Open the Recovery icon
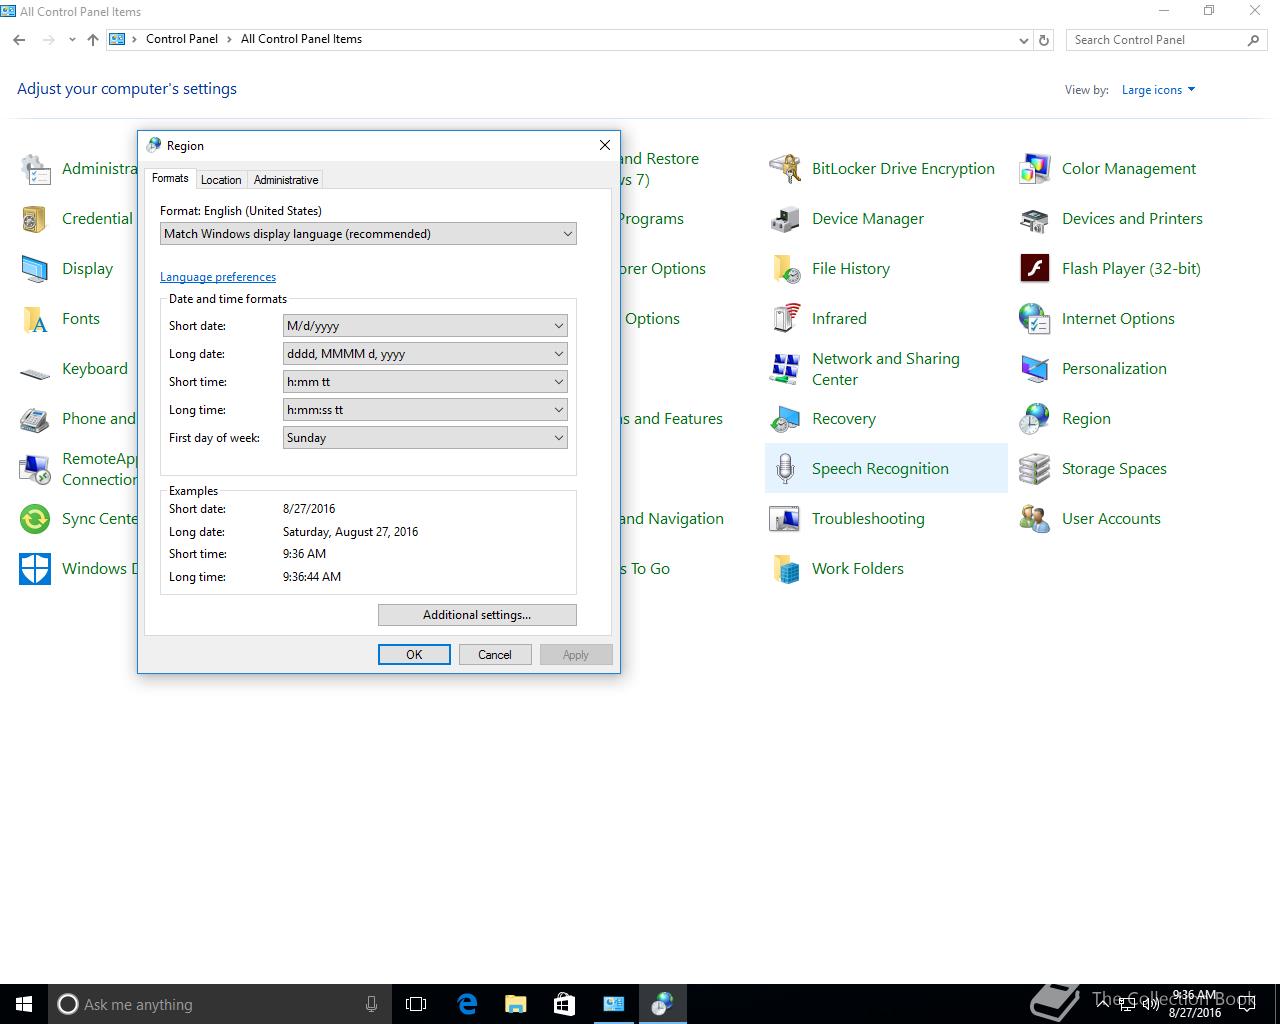Screen dimensions: 1280x1024 [785, 419]
